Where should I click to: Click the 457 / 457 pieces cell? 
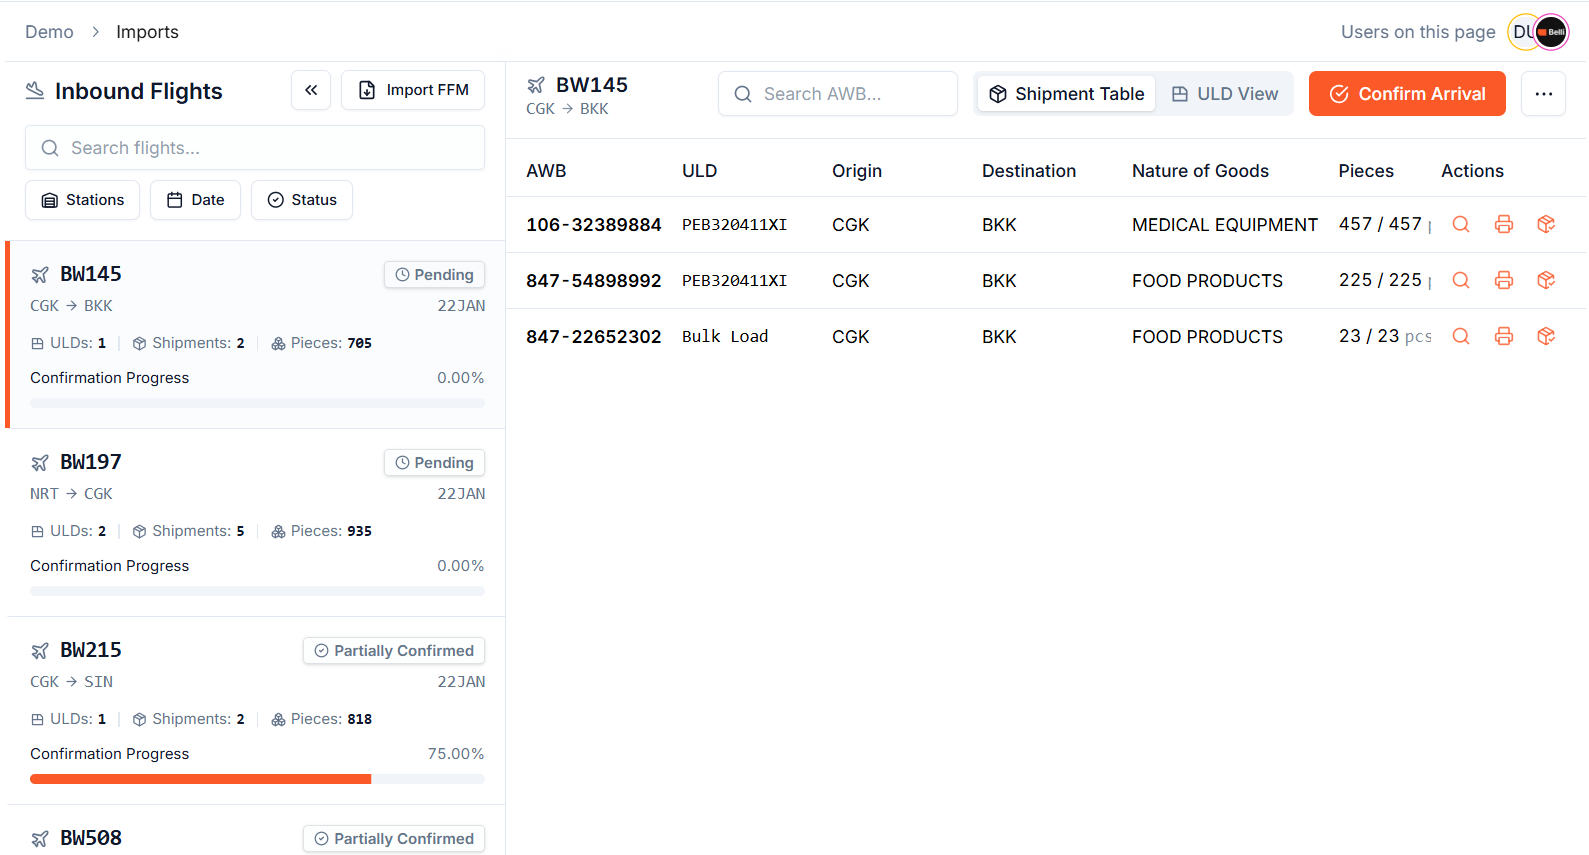pyautogui.click(x=1385, y=225)
